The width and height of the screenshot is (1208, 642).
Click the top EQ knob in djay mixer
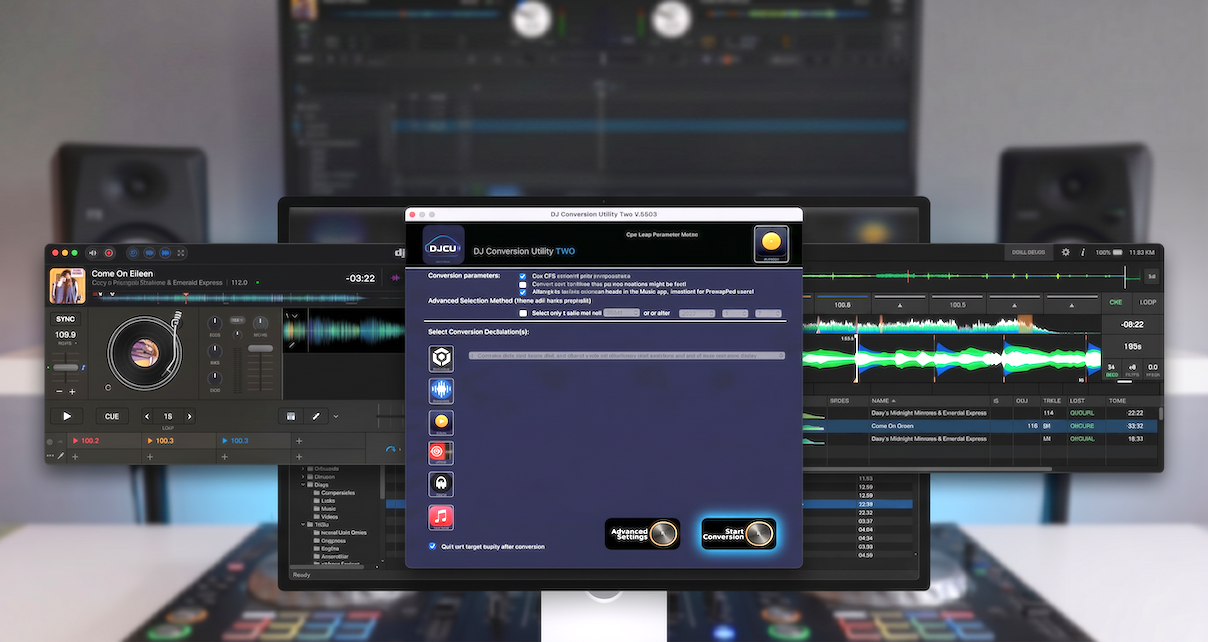click(x=215, y=323)
